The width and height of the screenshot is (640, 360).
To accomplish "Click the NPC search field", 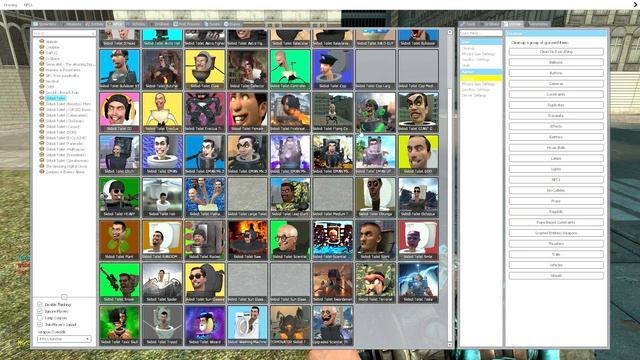I will click(64, 33).
